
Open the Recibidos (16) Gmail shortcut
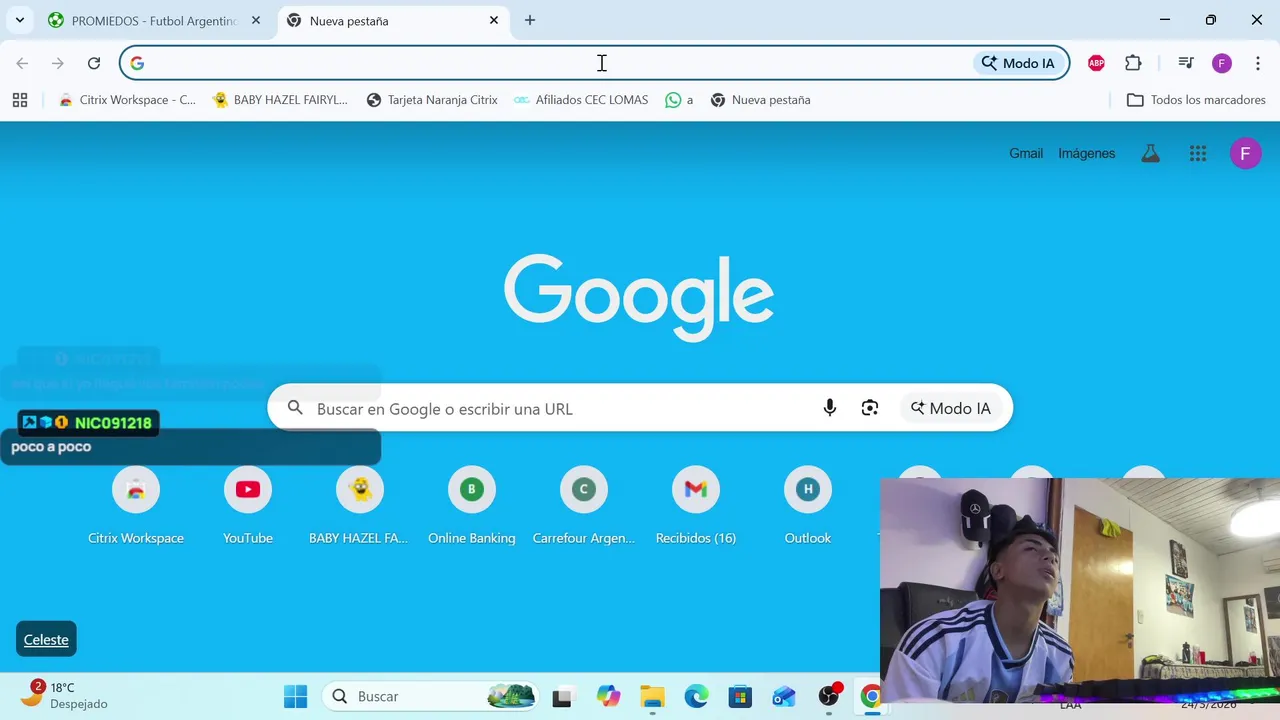(696, 506)
